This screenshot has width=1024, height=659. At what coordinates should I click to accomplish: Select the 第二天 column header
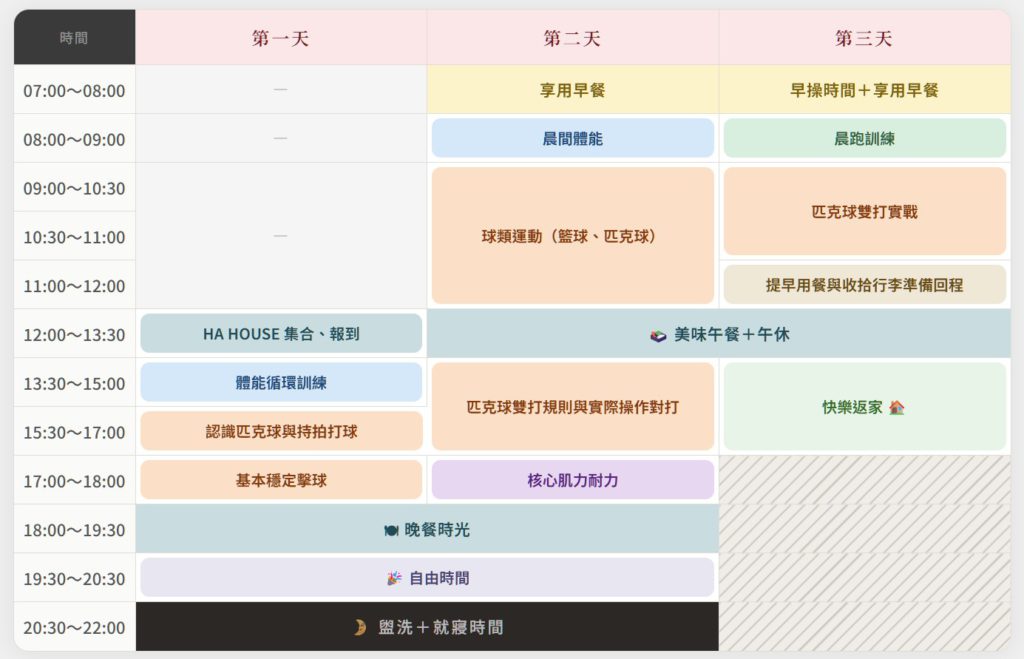(x=572, y=38)
